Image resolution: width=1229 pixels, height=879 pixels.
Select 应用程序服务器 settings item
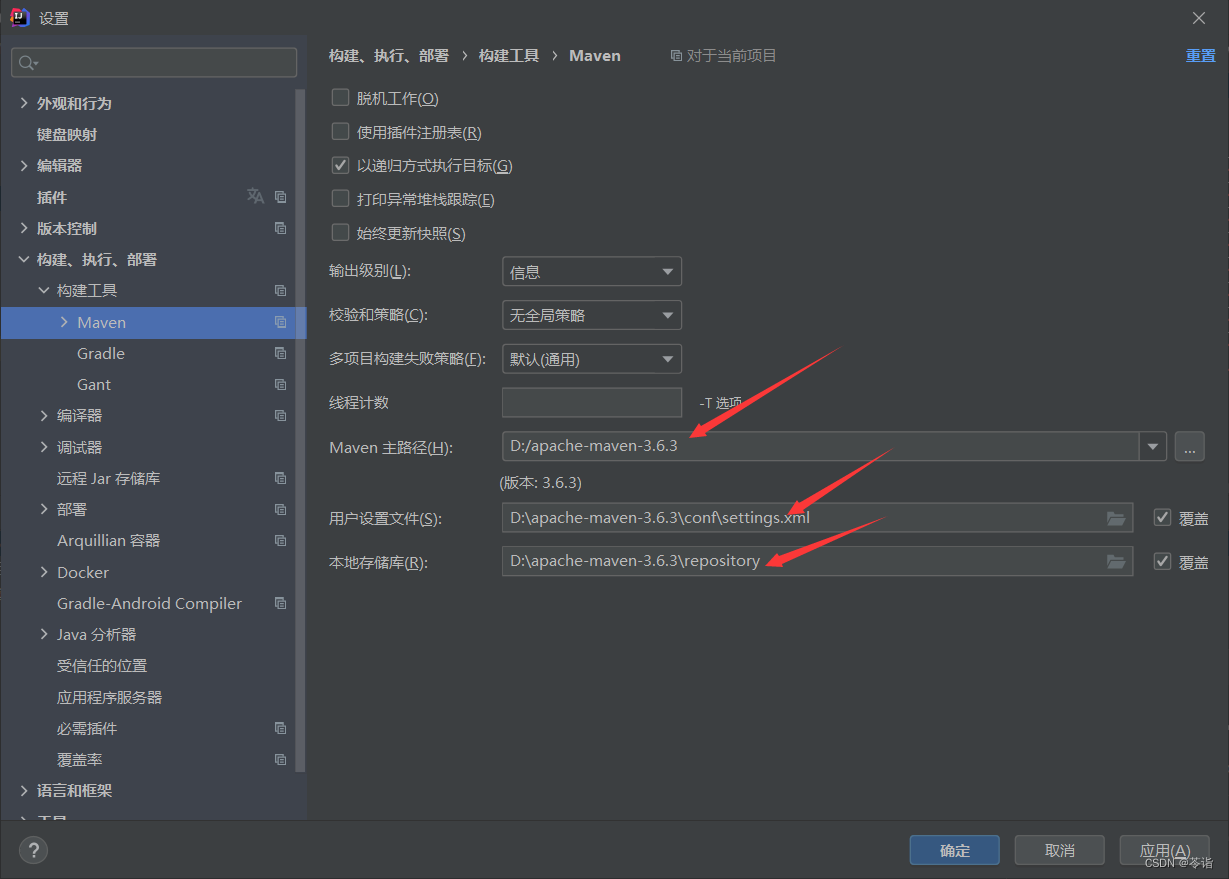110,697
